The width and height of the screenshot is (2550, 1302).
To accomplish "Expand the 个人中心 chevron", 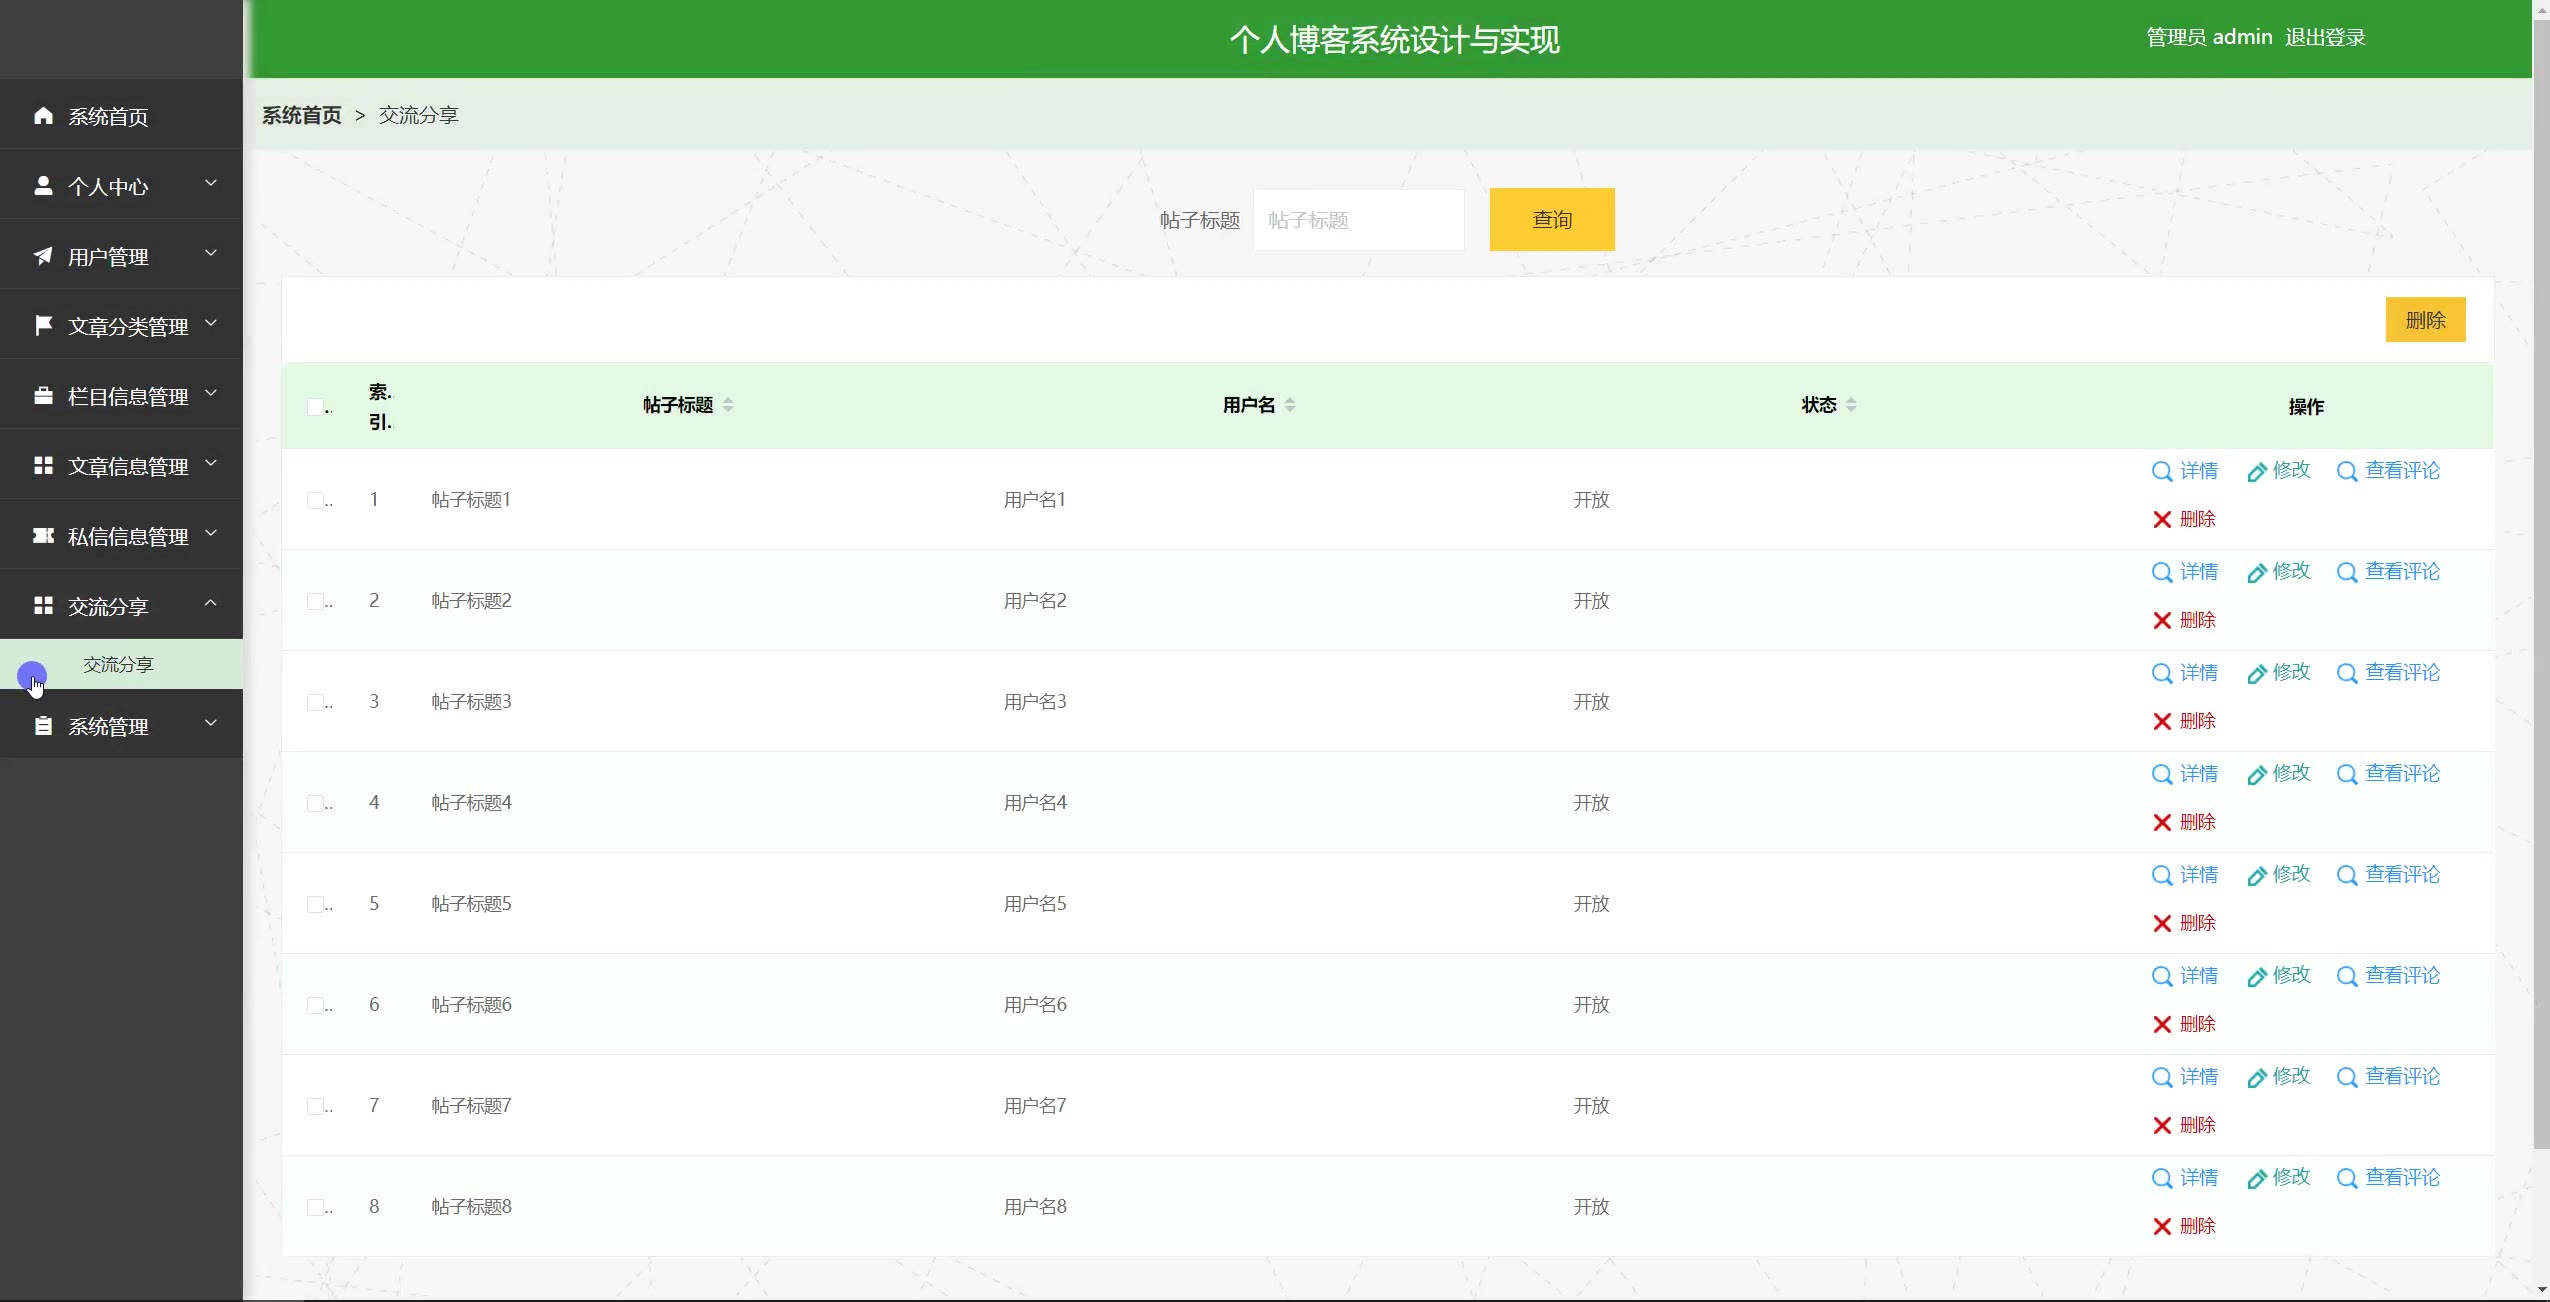I will pyautogui.click(x=211, y=183).
